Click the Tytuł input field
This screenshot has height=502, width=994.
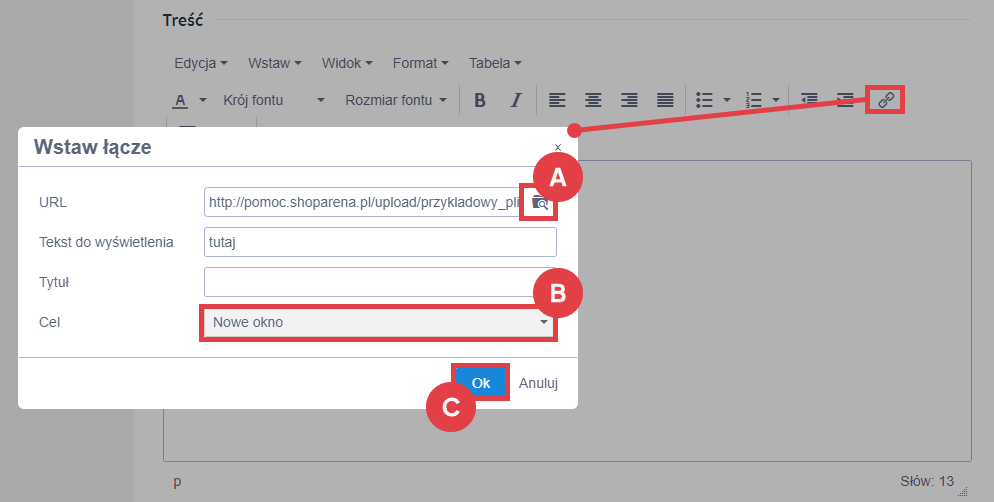tap(380, 282)
